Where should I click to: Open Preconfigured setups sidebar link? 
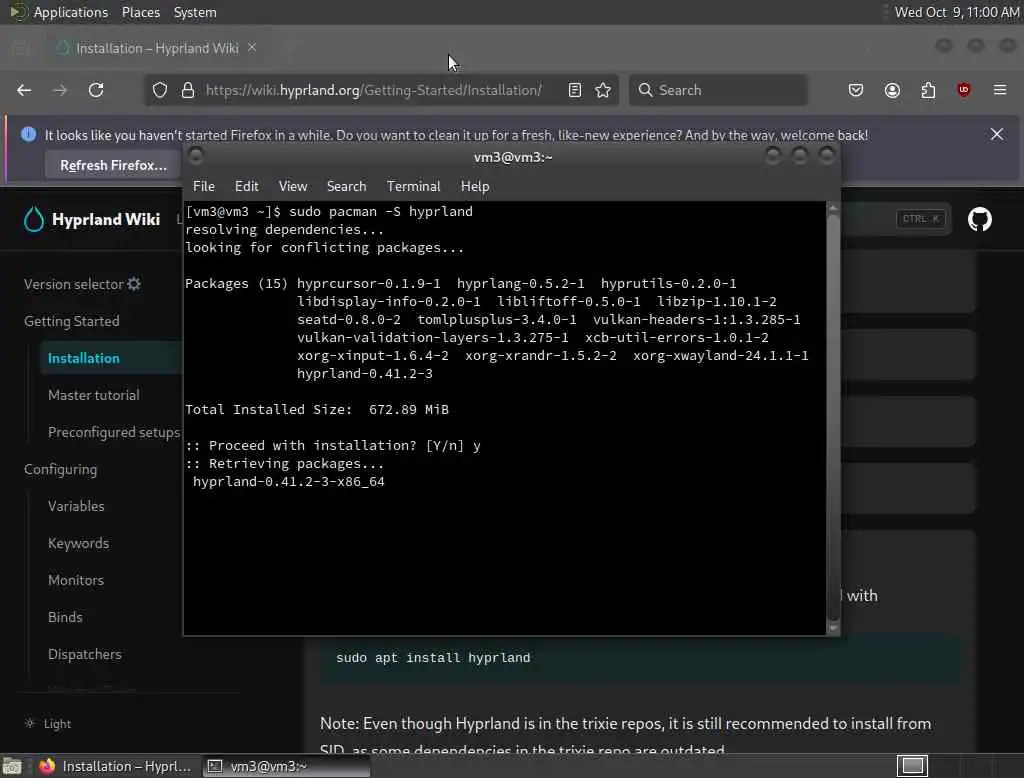click(114, 432)
